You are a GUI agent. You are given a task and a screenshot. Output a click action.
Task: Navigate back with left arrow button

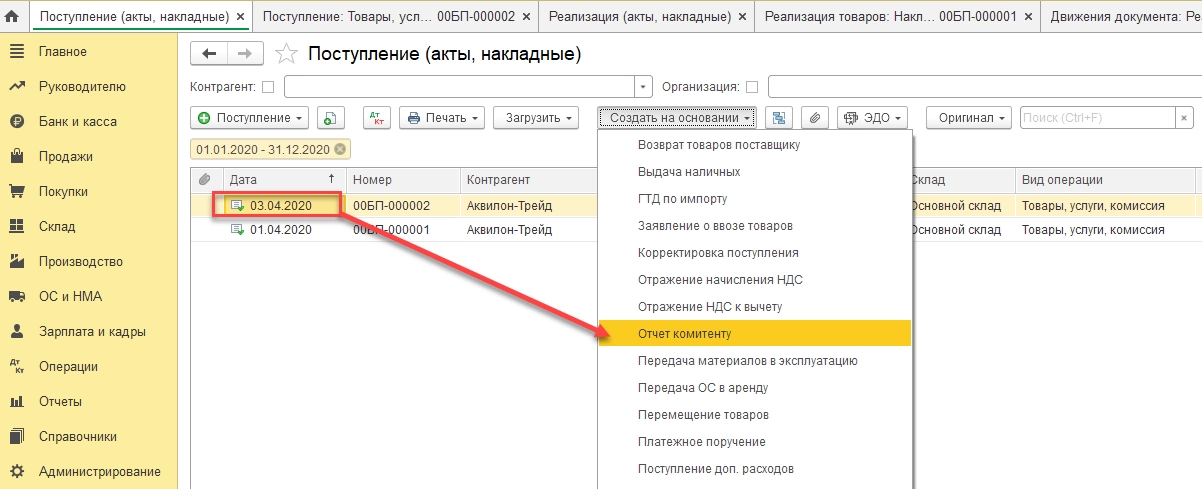click(x=209, y=54)
